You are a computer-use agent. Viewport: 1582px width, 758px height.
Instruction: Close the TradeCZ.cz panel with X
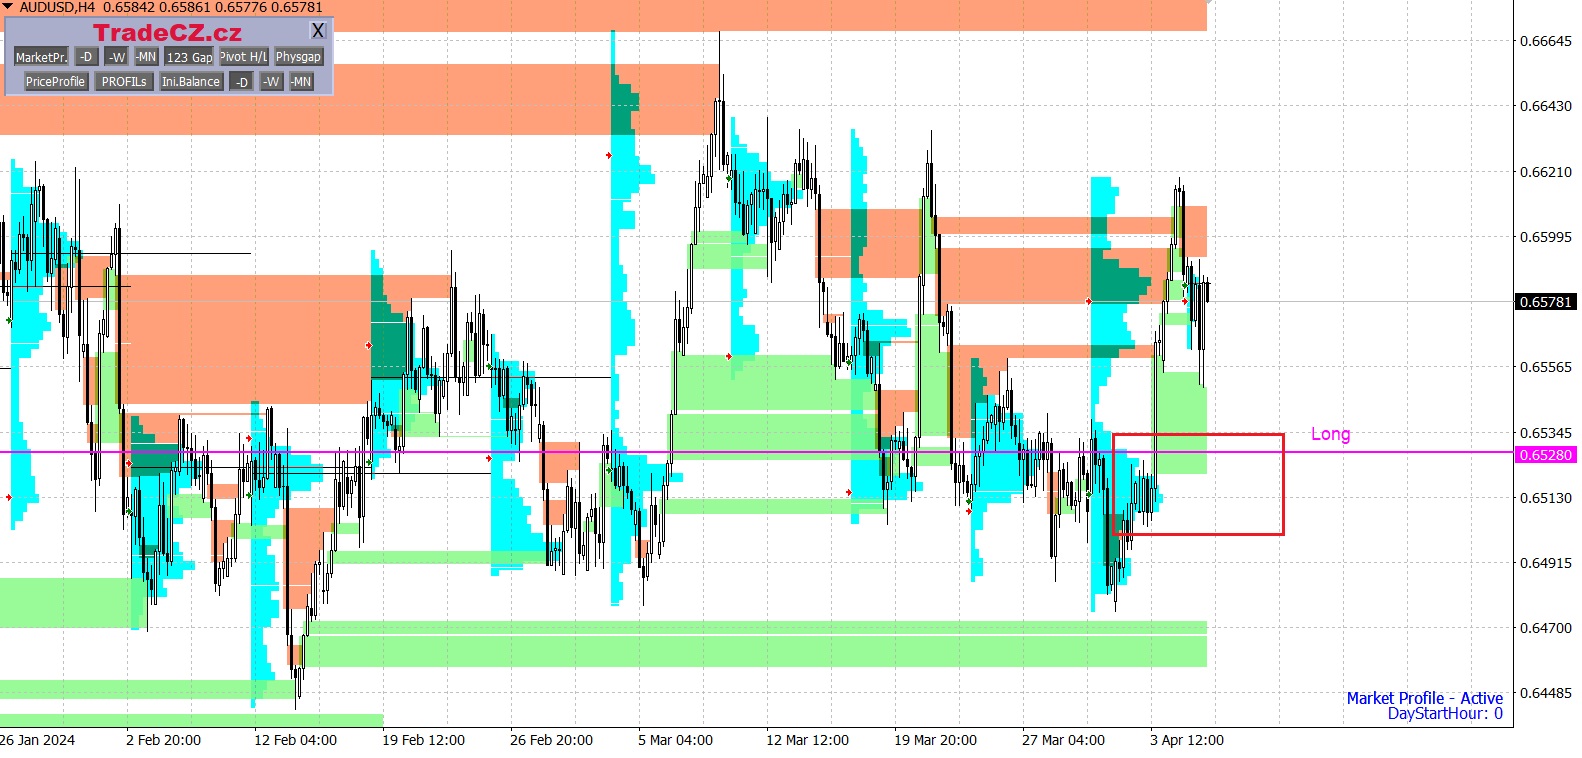point(318,31)
